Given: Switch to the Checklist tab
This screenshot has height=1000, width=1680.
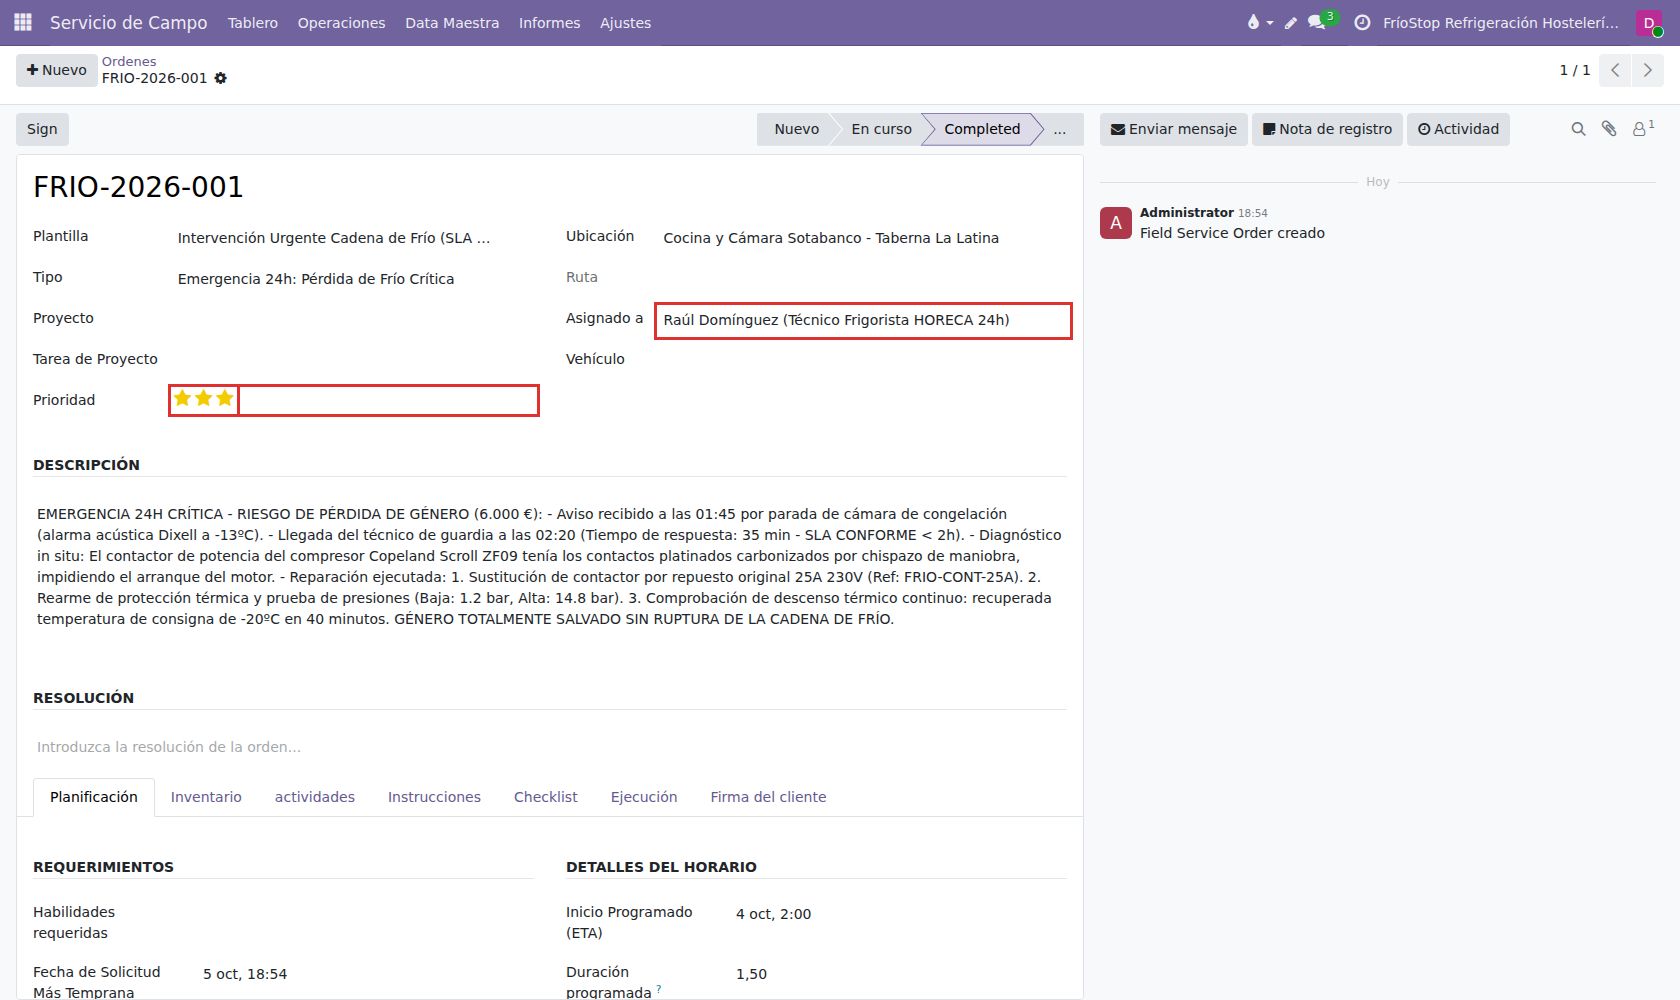Looking at the screenshot, I should click(x=545, y=797).
